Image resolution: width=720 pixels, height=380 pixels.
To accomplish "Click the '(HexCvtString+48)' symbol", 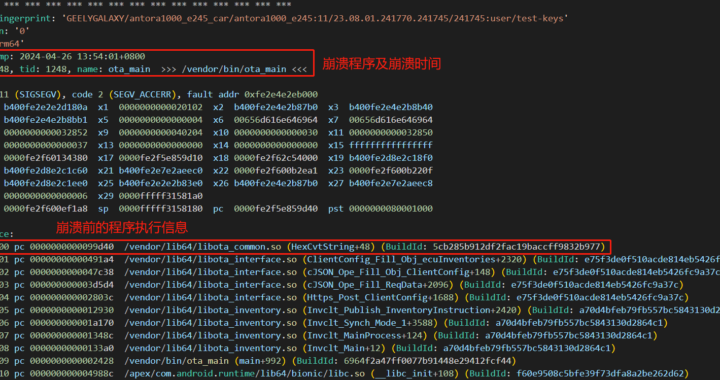I will (x=331, y=247).
